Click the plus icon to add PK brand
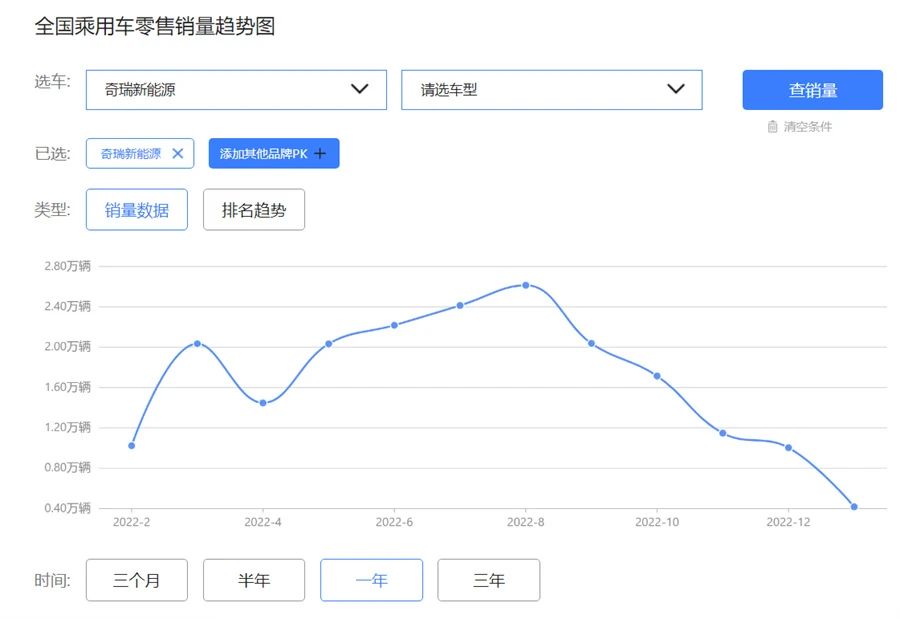Viewport: 900px width, 619px height. tap(320, 153)
